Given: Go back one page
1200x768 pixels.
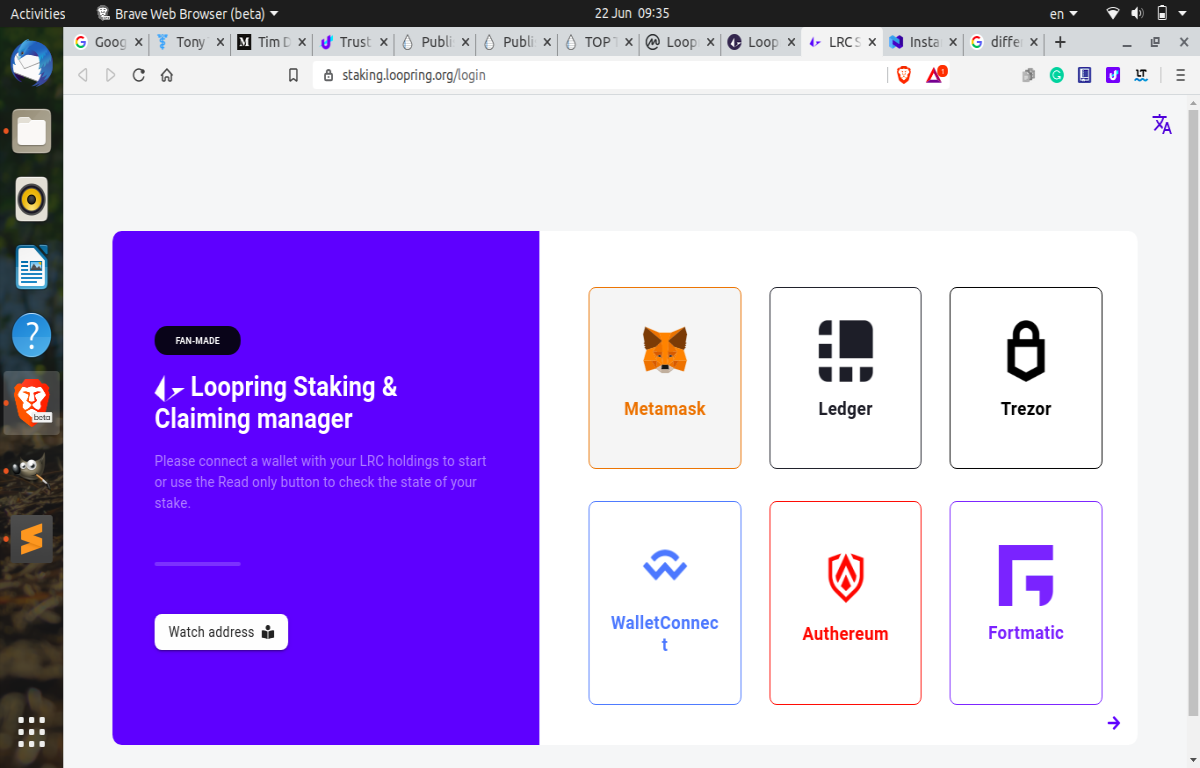Looking at the screenshot, I should (x=83, y=75).
